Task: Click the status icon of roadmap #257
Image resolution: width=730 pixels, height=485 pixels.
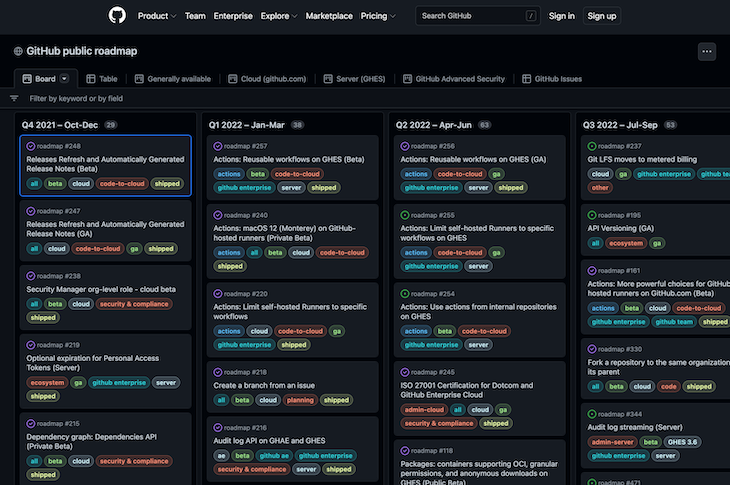Action: (x=217, y=146)
